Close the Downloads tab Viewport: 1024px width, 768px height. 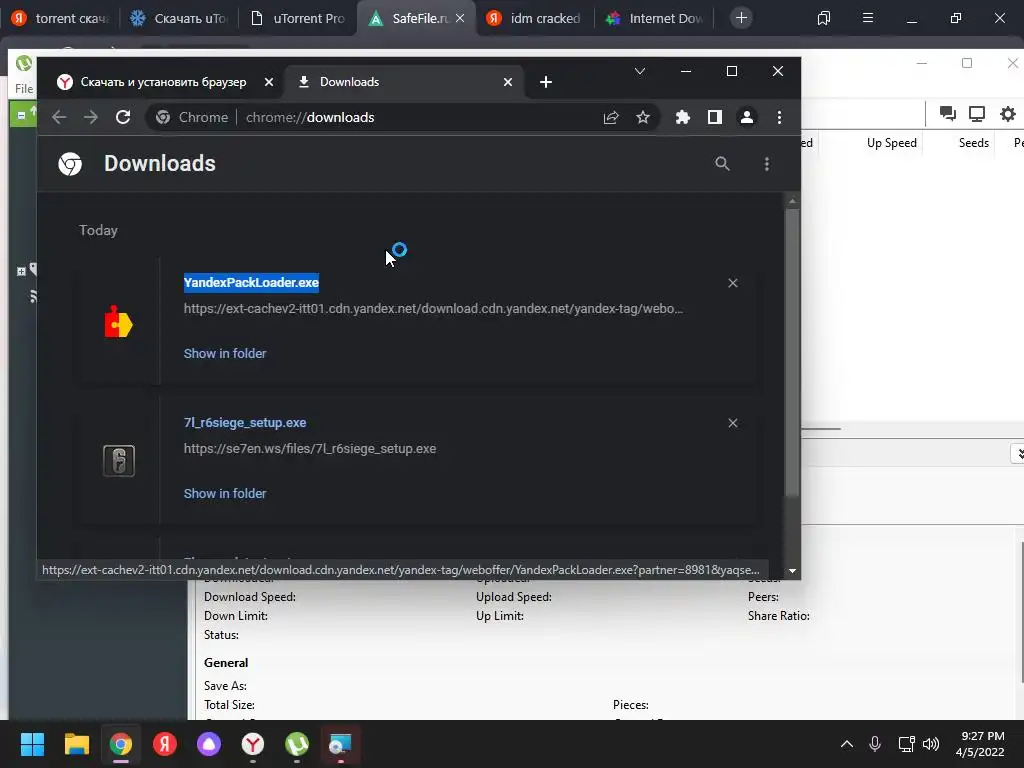(x=507, y=82)
